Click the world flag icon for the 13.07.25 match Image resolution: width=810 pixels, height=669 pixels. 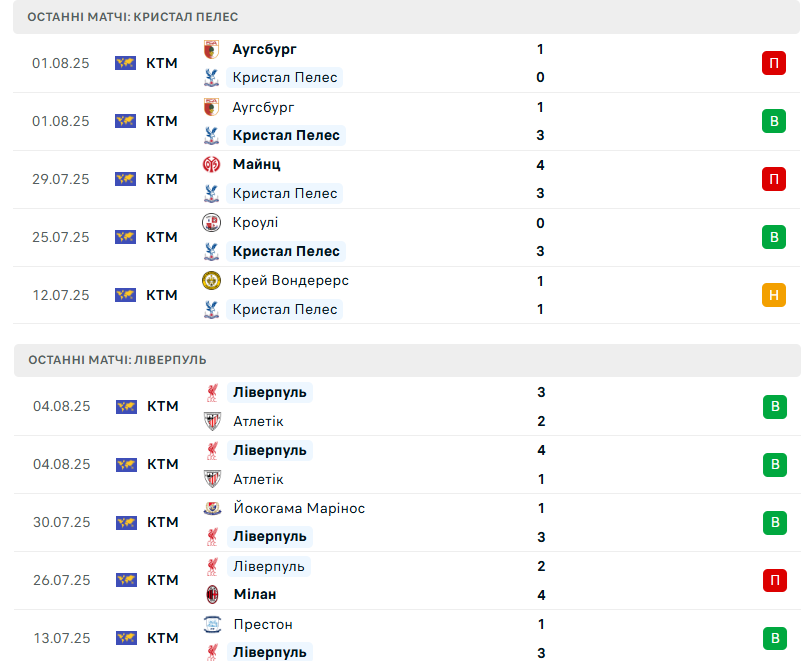pyautogui.click(x=126, y=638)
